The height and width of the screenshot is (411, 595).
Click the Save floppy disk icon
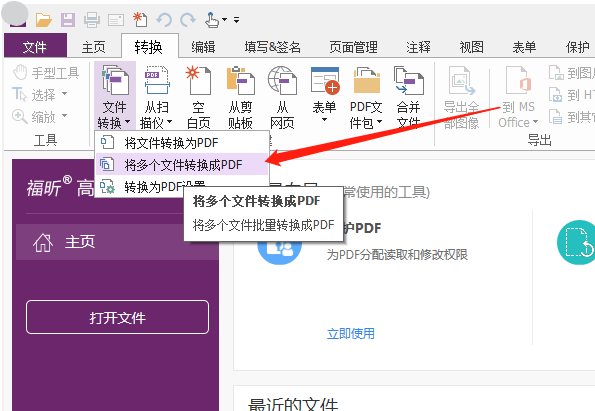(x=68, y=19)
